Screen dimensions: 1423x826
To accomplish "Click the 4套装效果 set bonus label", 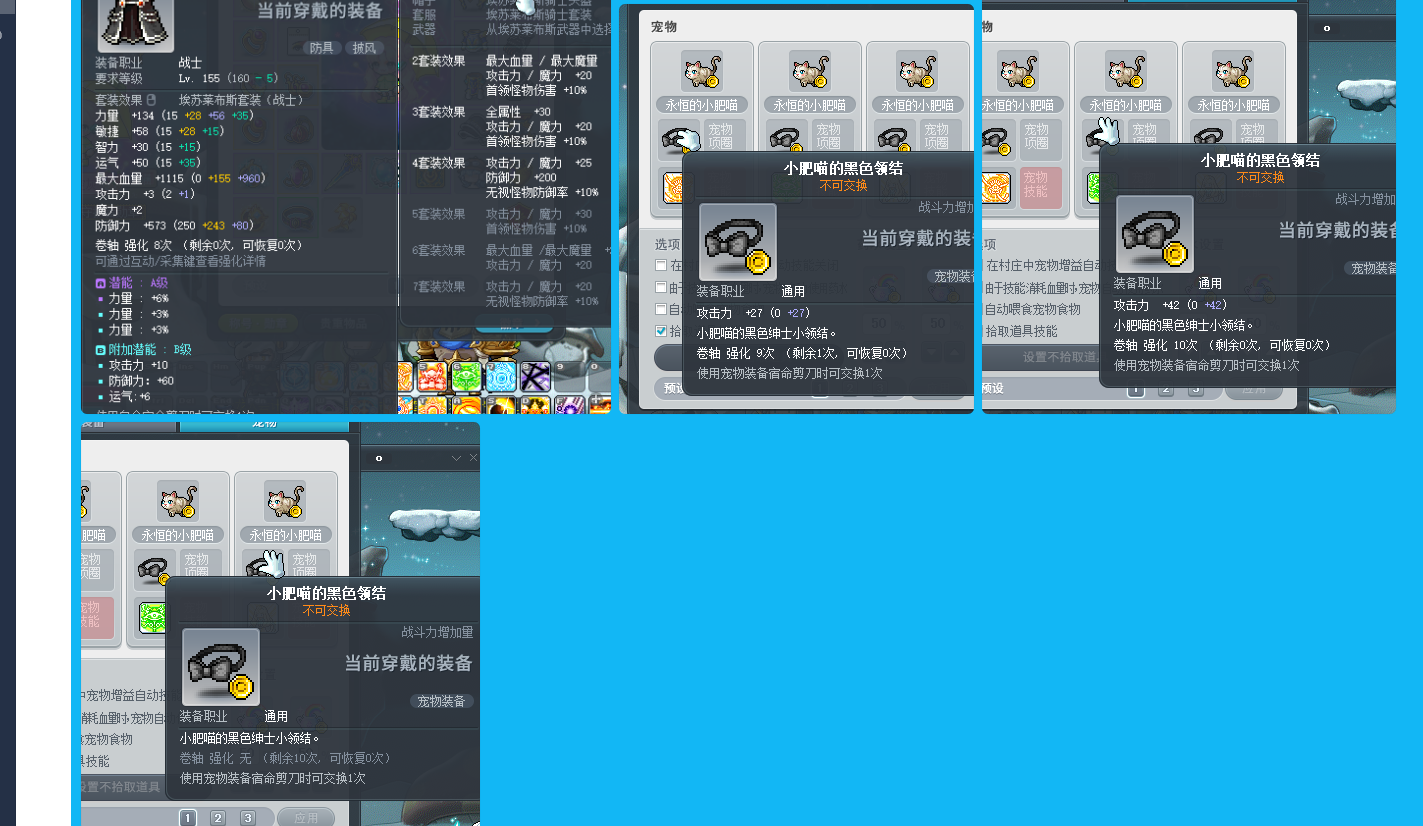I will coord(439,163).
